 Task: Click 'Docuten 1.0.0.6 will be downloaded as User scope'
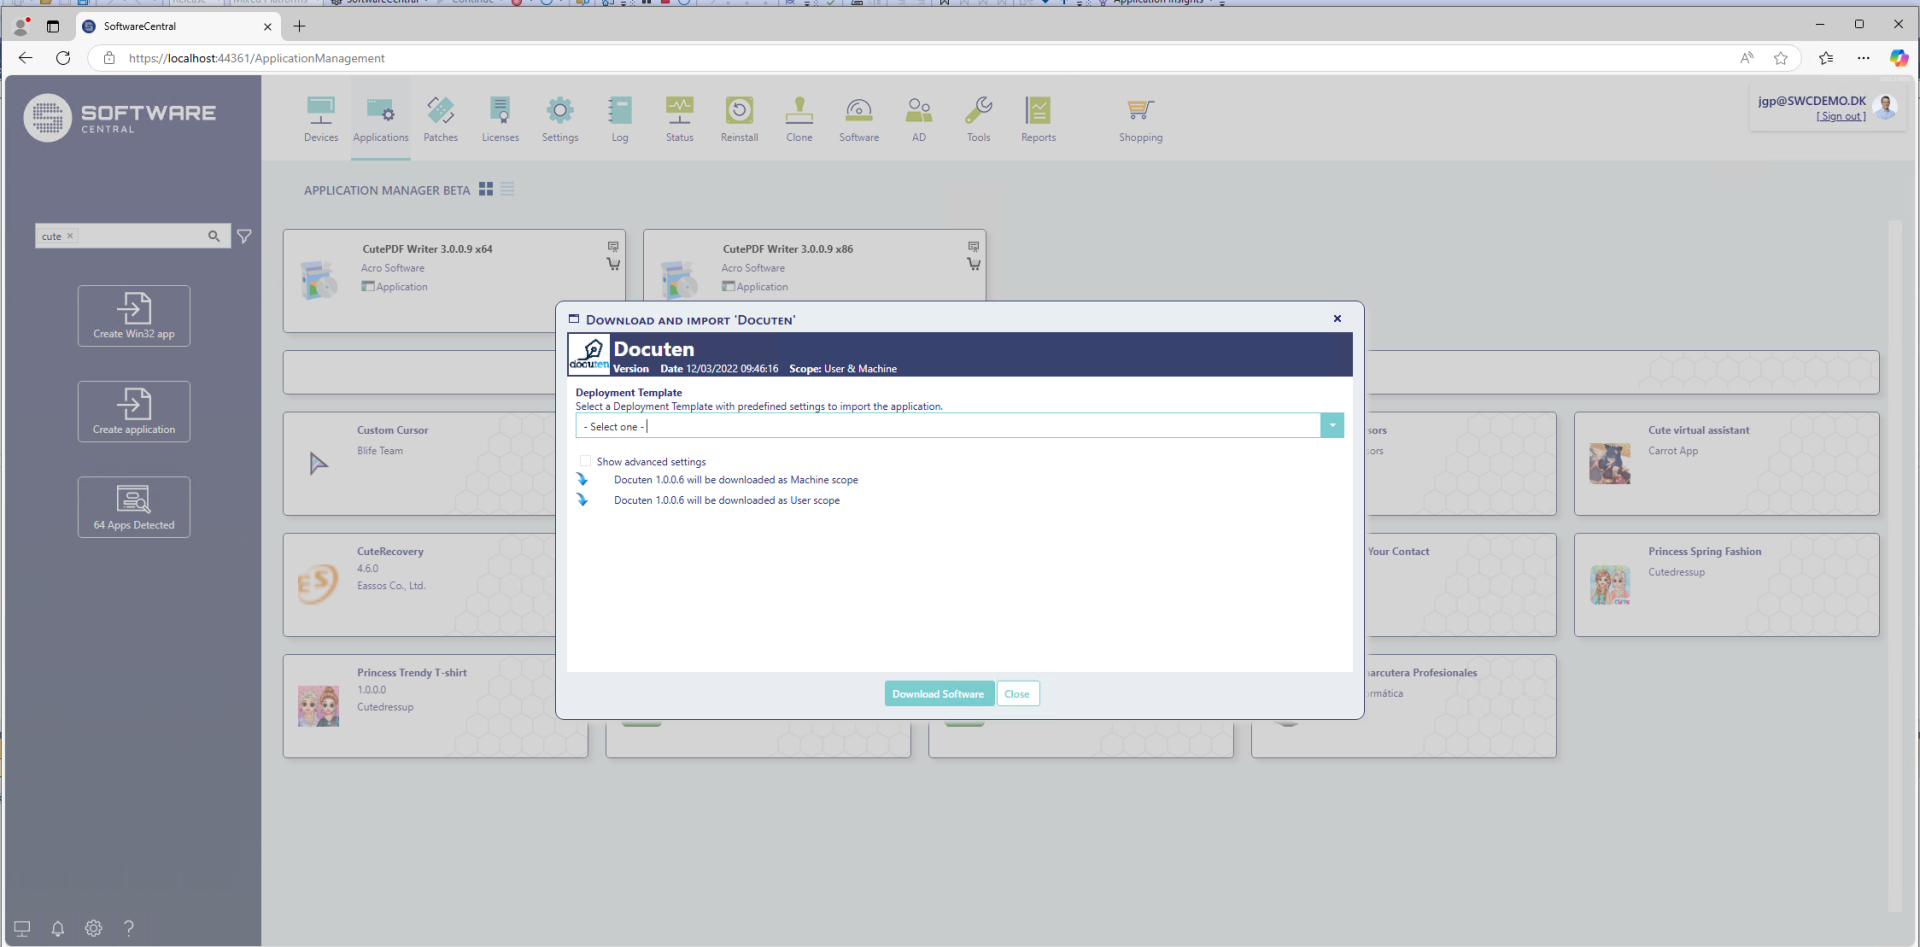coord(727,500)
